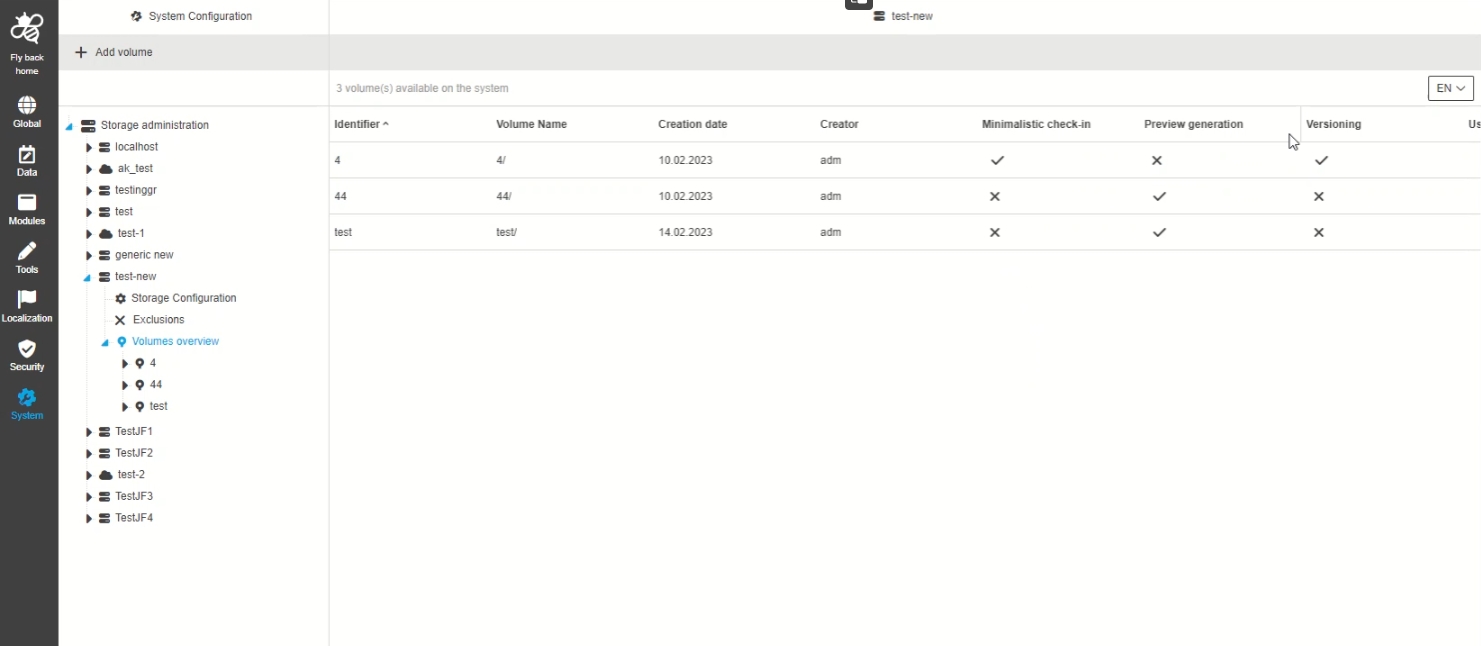Open Storage Configuration under test-new
This screenshot has height=646, width=1481.
coord(184,298)
